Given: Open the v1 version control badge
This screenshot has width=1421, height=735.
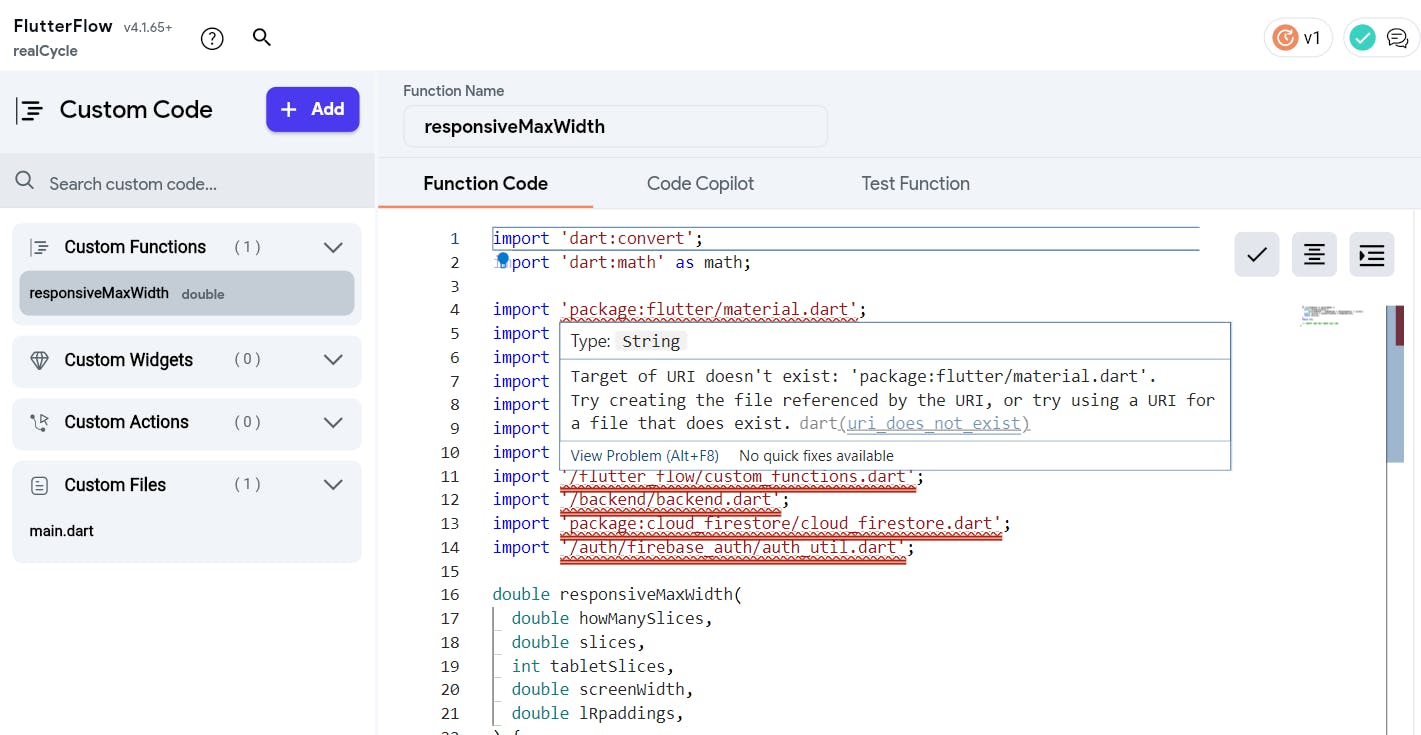Looking at the screenshot, I should point(1298,38).
